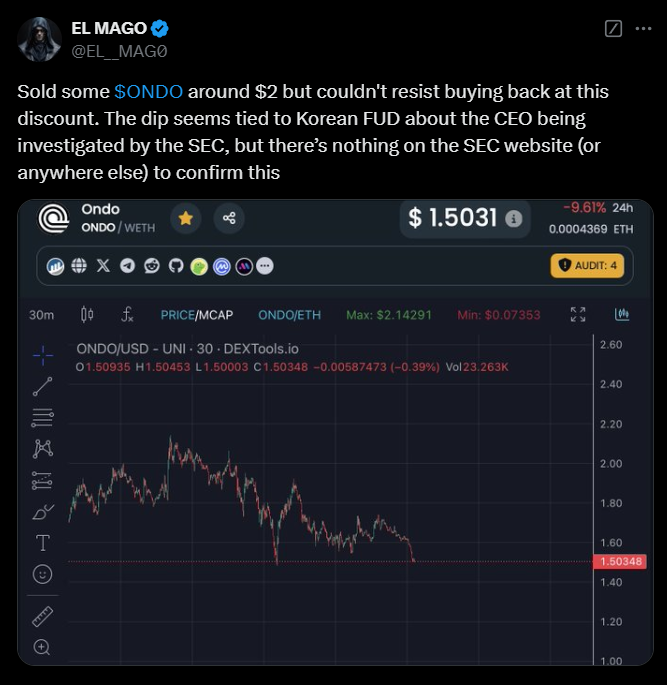Viewport: 667px width, 685px height.
Task: Select the trend line drawing tool
Action: (x=42, y=387)
